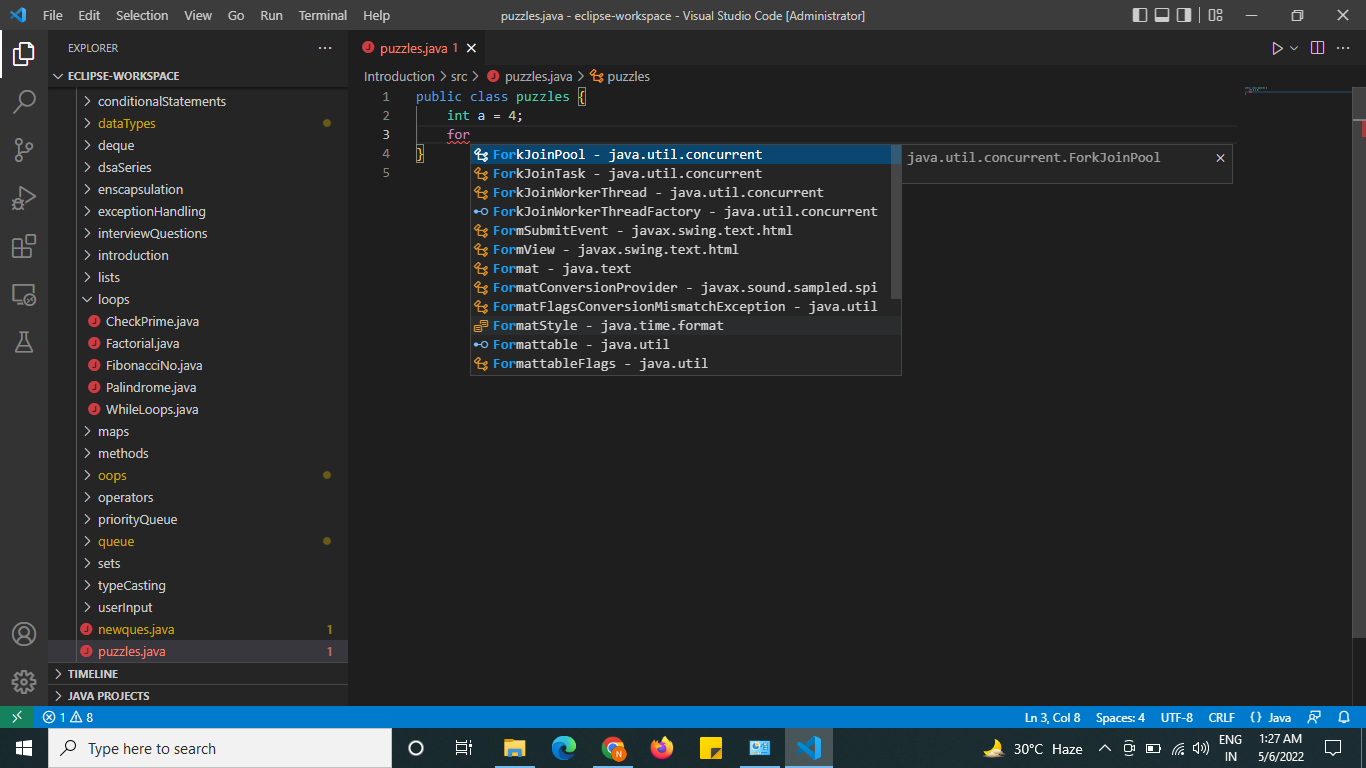The height and width of the screenshot is (768, 1366).
Task: Open src via the breadcrumb bar
Action: (x=459, y=75)
